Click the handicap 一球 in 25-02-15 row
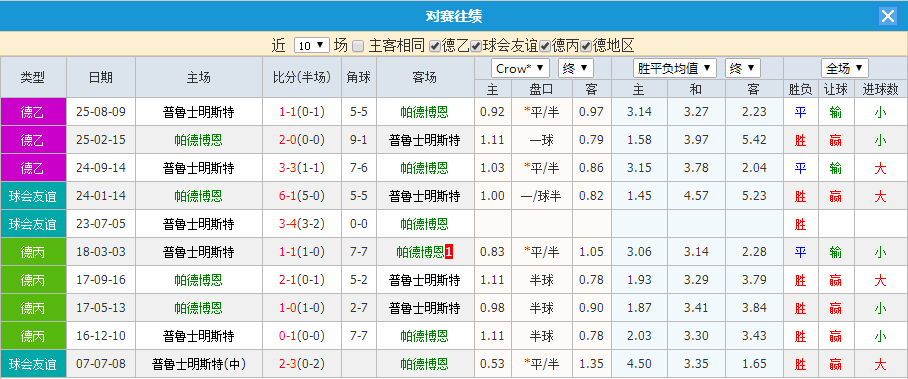The image size is (908, 379). click(541, 140)
